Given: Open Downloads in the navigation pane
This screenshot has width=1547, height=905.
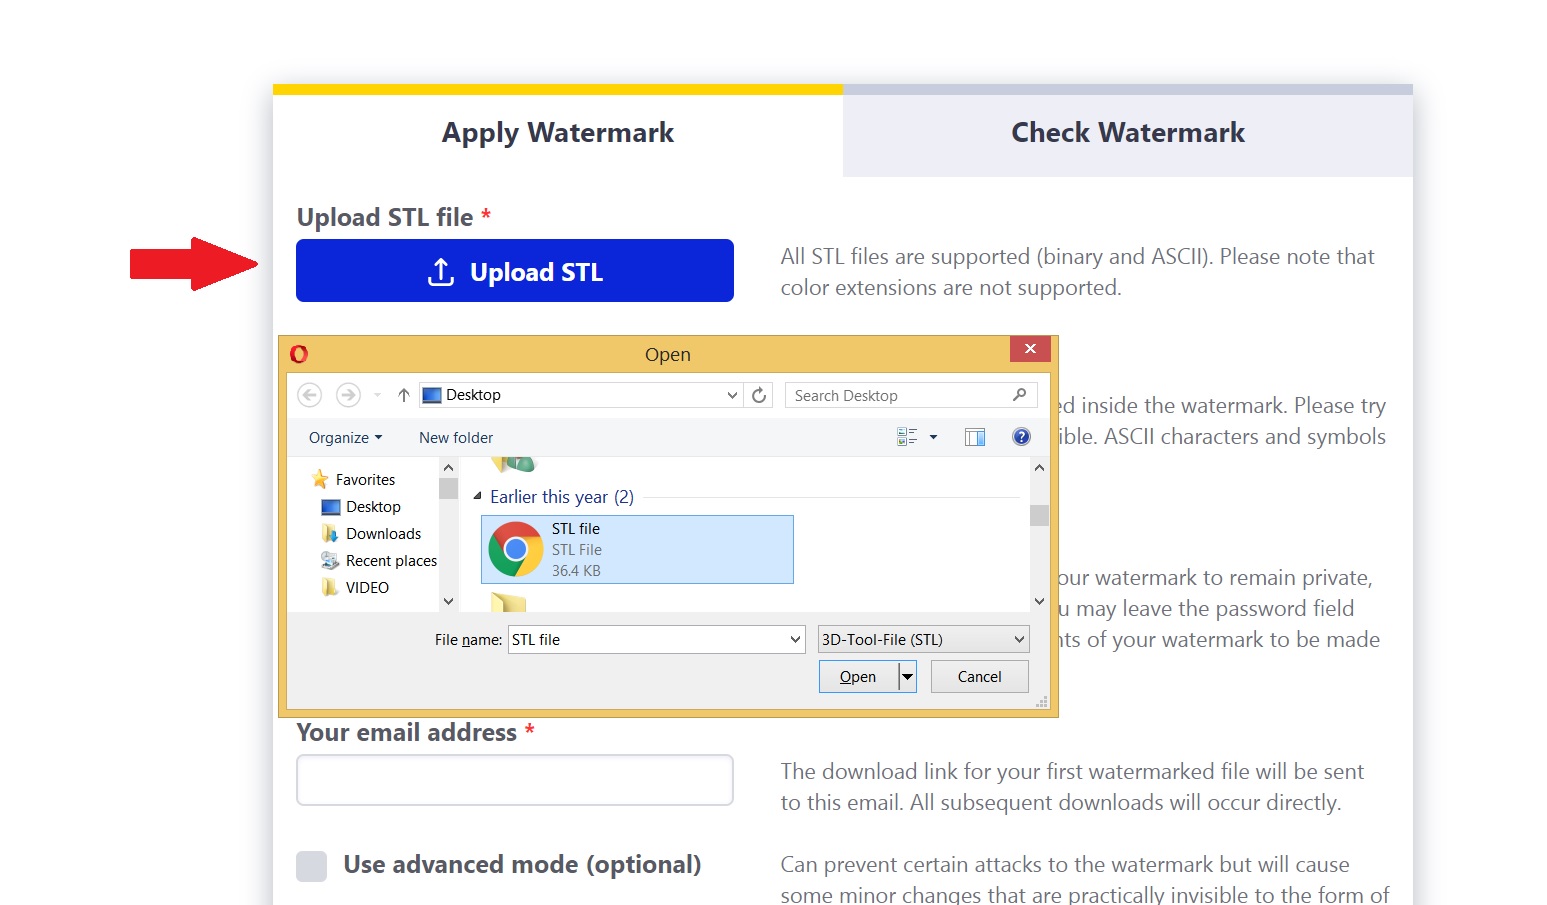Looking at the screenshot, I should tap(371, 533).
